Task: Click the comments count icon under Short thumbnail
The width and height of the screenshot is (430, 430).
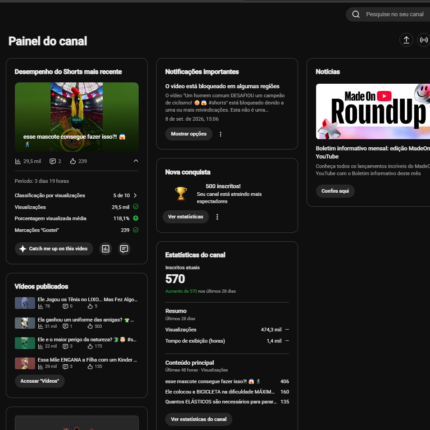Action: point(52,161)
